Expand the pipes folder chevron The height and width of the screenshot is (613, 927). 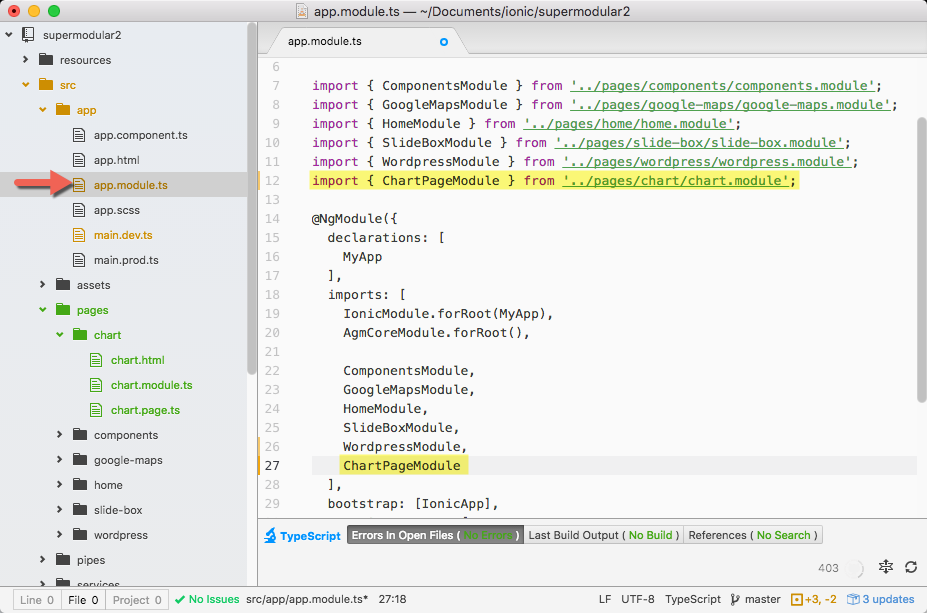click(43, 559)
